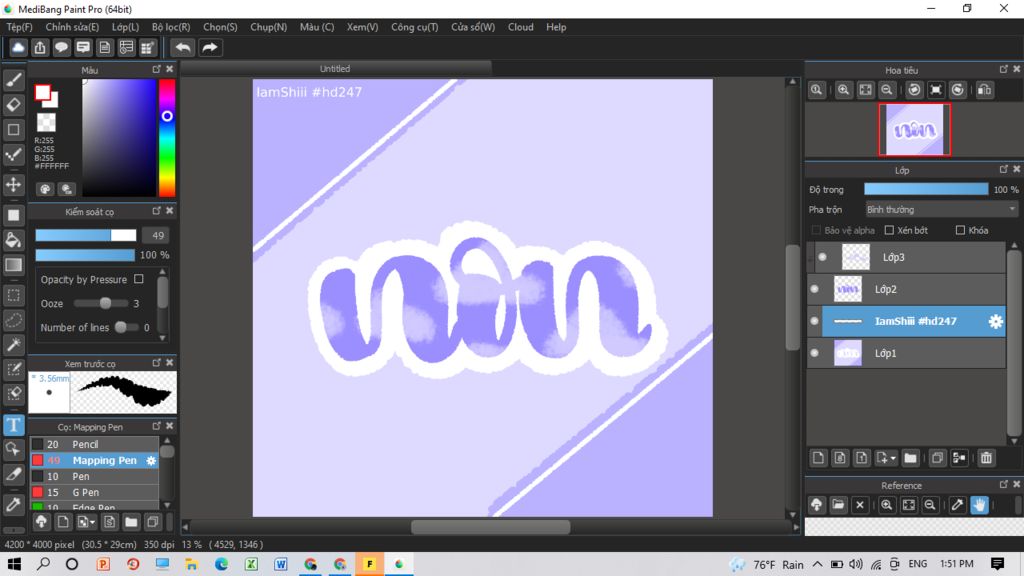
Task: Hide the IamShiii #hd247 layer
Action: pos(814,321)
